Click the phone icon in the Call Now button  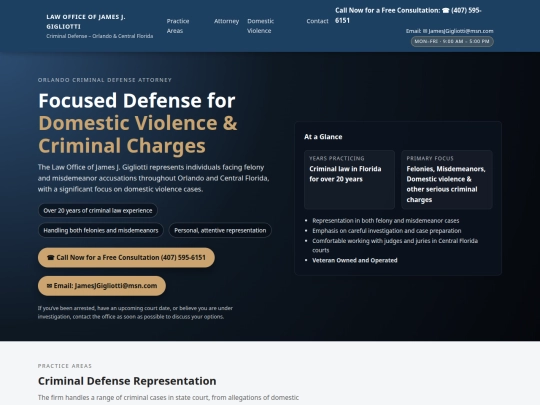51,257
